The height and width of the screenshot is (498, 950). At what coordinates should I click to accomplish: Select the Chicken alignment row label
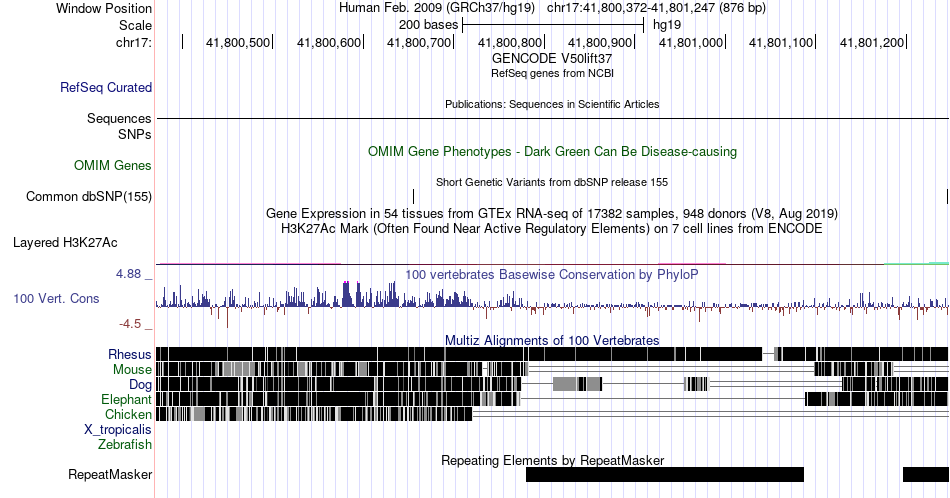coord(128,414)
